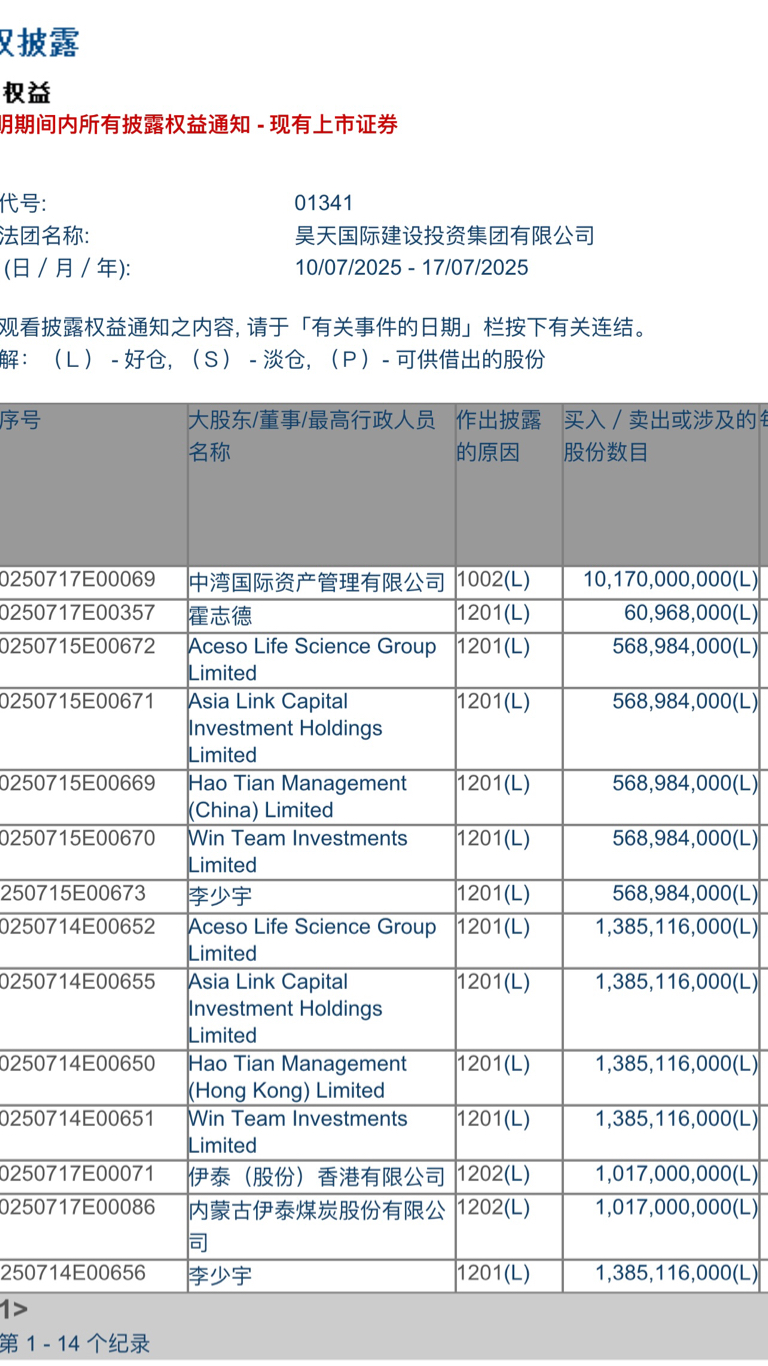Click 568,984,000(L) in row E00672
This screenshot has height=1366, width=768.
click(x=685, y=646)
